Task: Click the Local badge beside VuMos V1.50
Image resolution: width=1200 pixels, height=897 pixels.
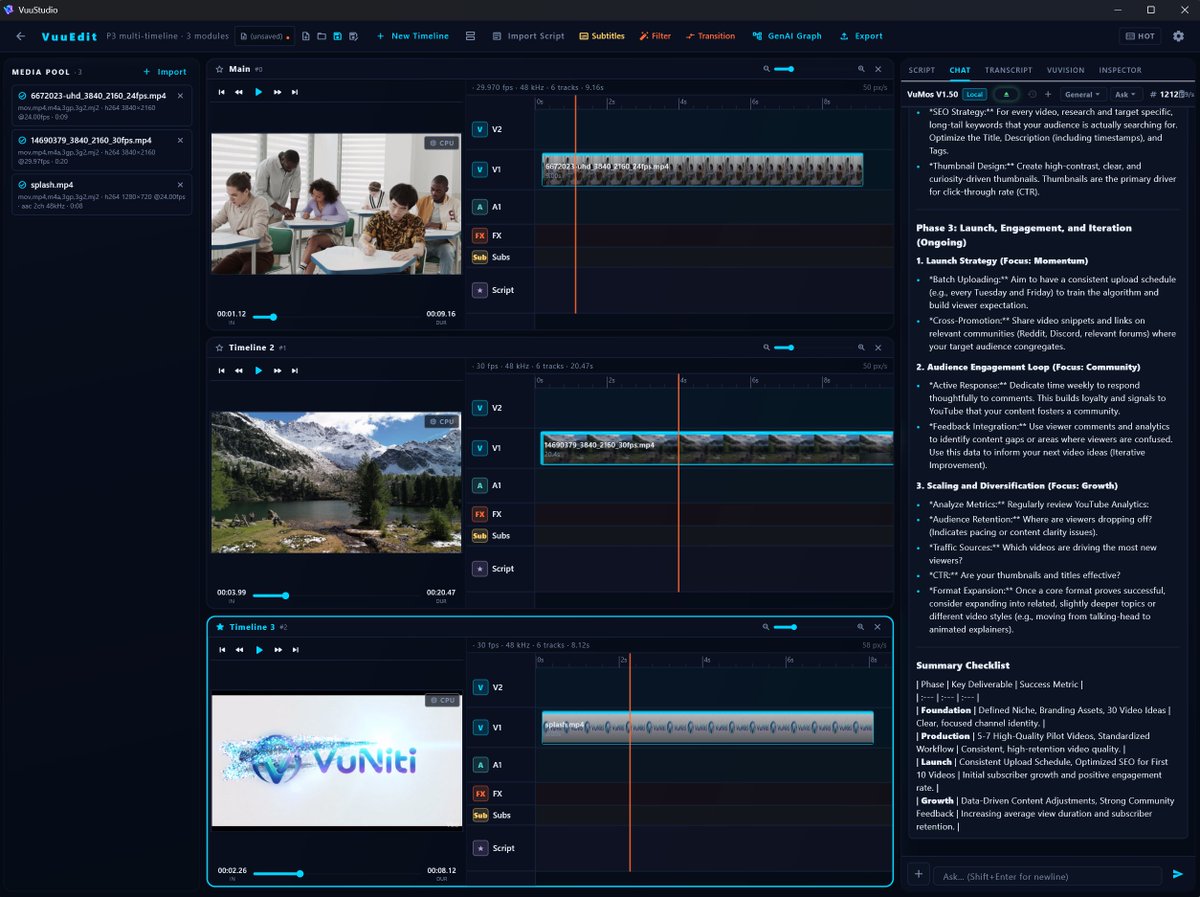Action: coord(973,94)
